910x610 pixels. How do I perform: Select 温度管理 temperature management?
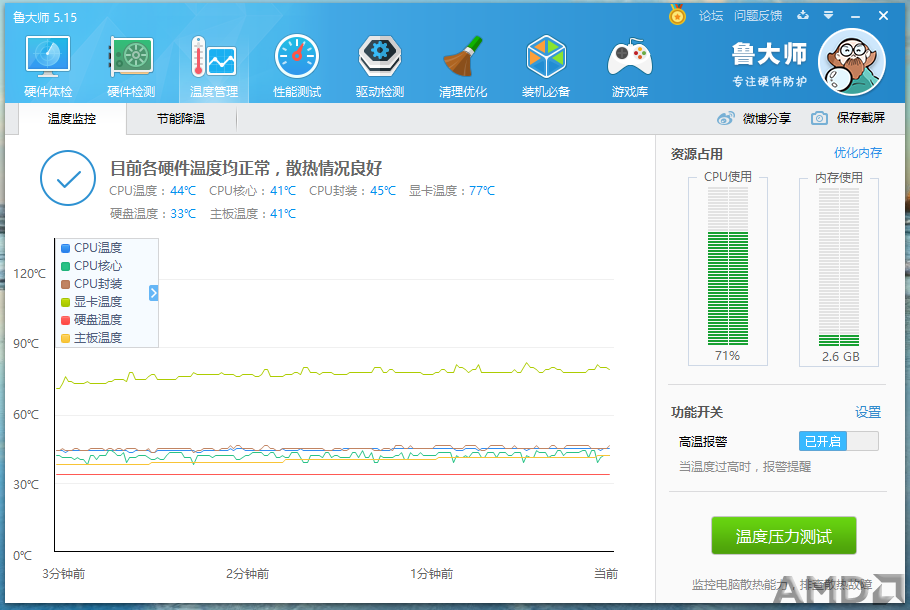(214, 67)
